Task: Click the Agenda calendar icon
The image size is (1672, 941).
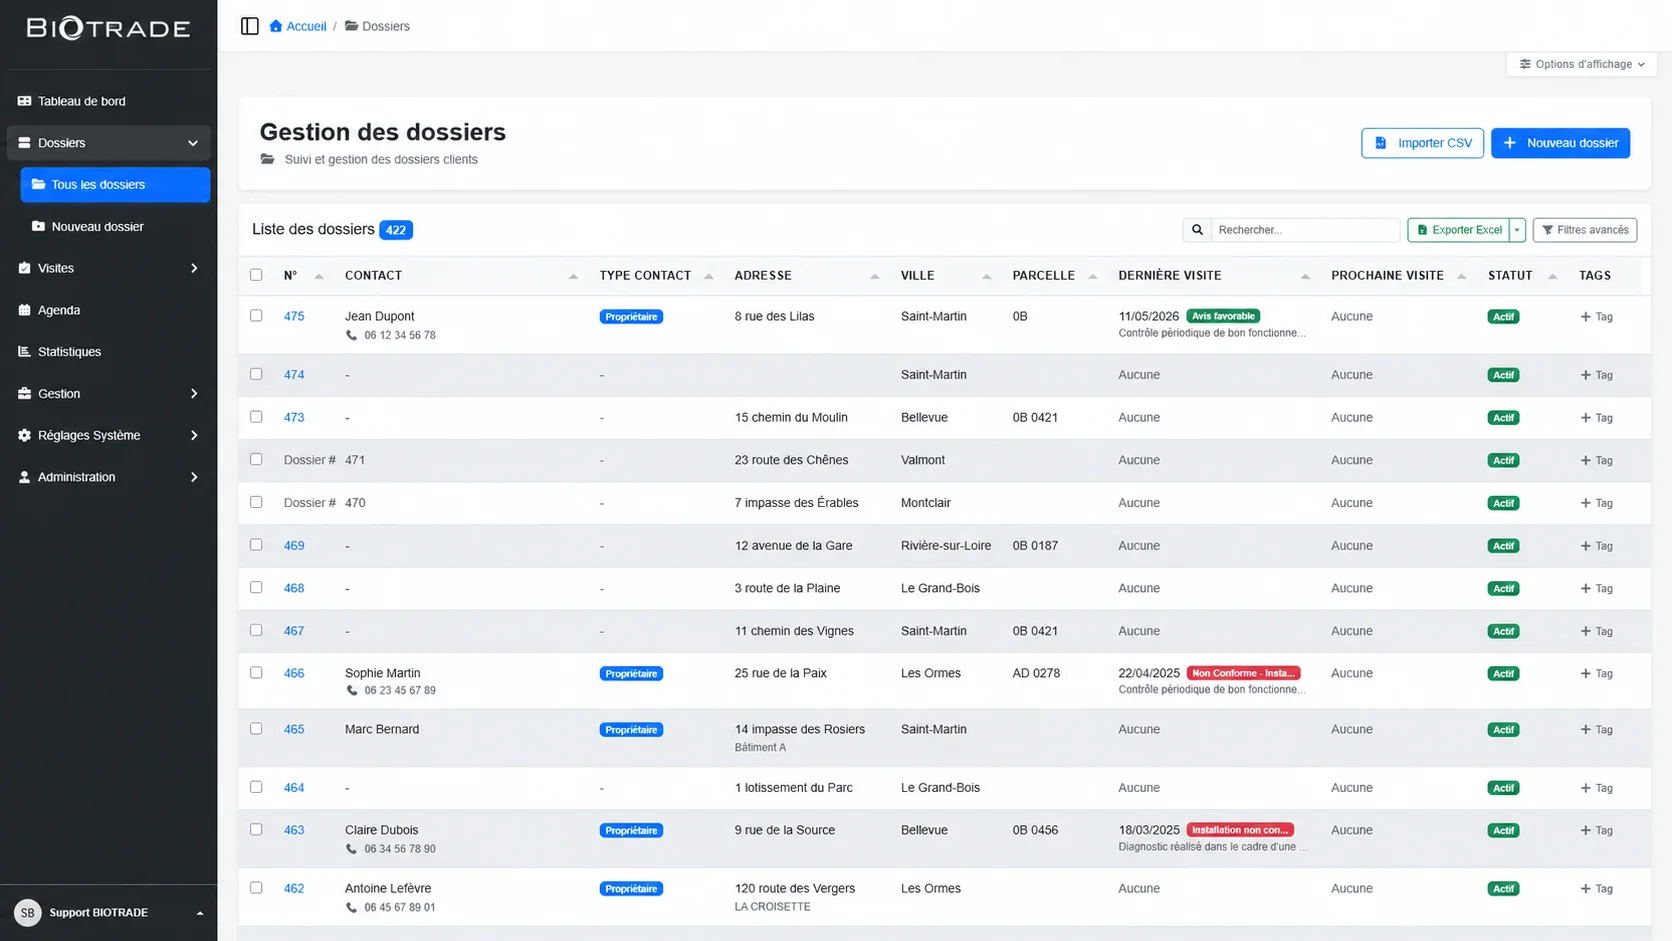Action: pyautogui.click(x=25, y=310)
